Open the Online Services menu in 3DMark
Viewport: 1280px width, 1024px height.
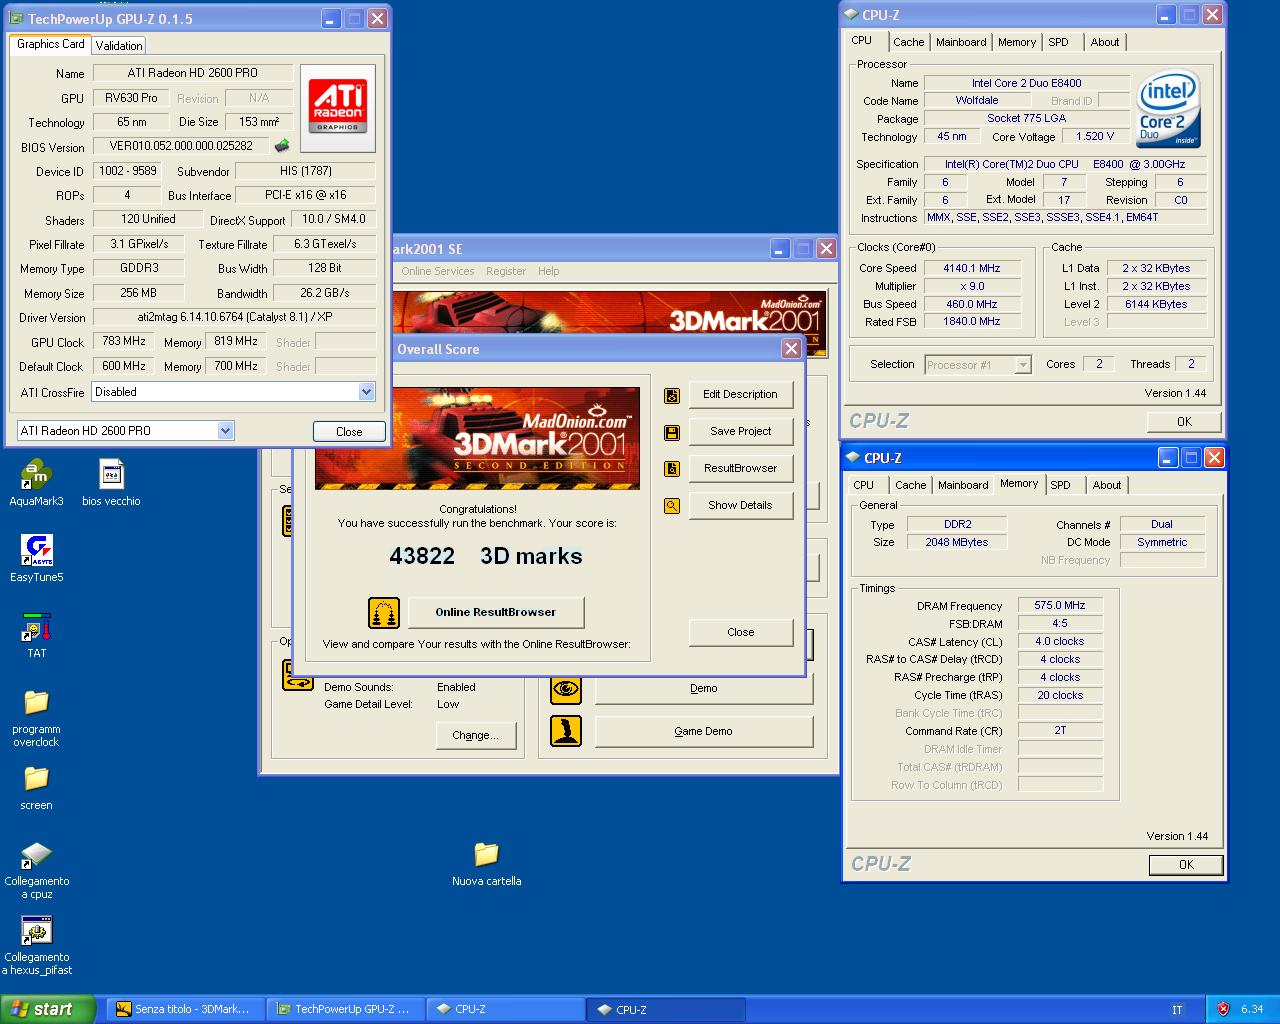pyautogui.click(x=438, y=271)
